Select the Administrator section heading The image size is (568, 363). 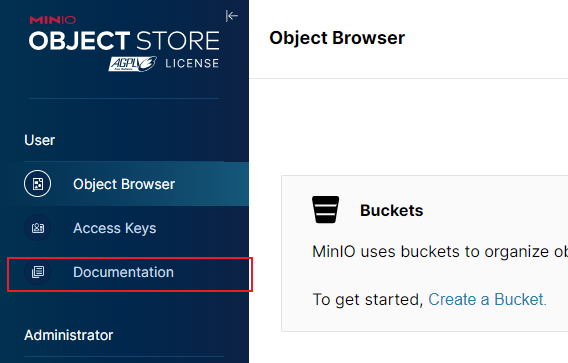[x=68, y=335]
